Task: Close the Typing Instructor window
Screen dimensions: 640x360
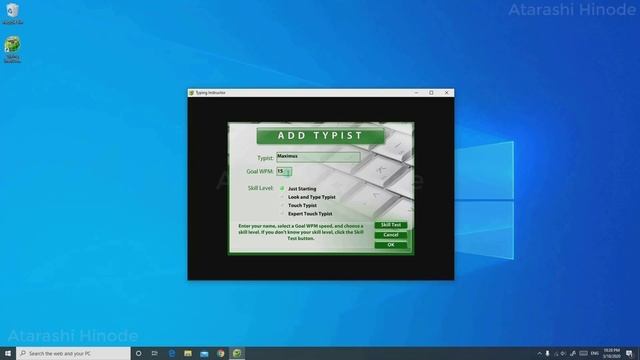Action: coord(447,93)
